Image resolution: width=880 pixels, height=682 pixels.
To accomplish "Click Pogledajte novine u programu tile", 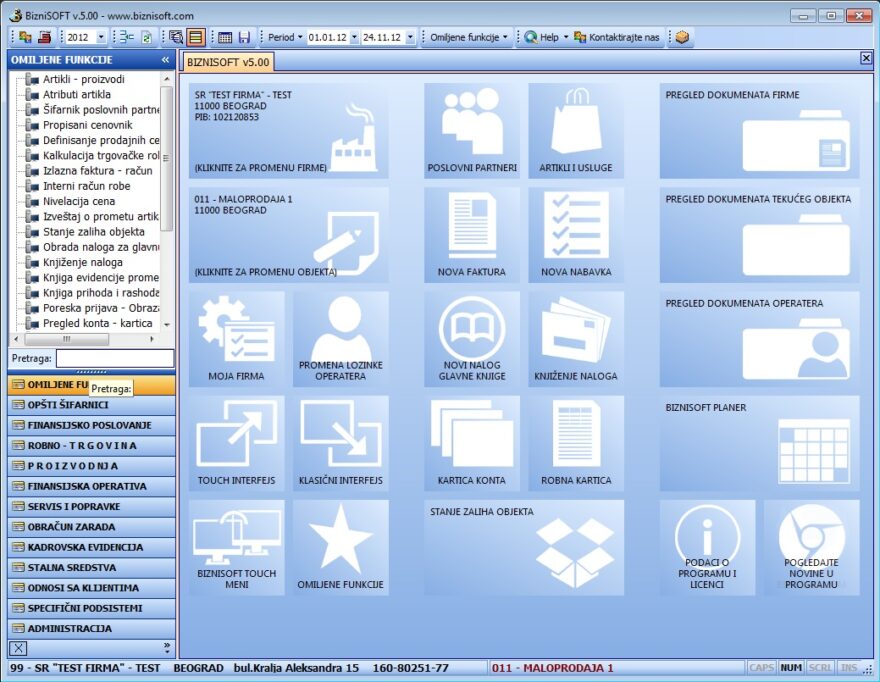I will coord(812,548).
